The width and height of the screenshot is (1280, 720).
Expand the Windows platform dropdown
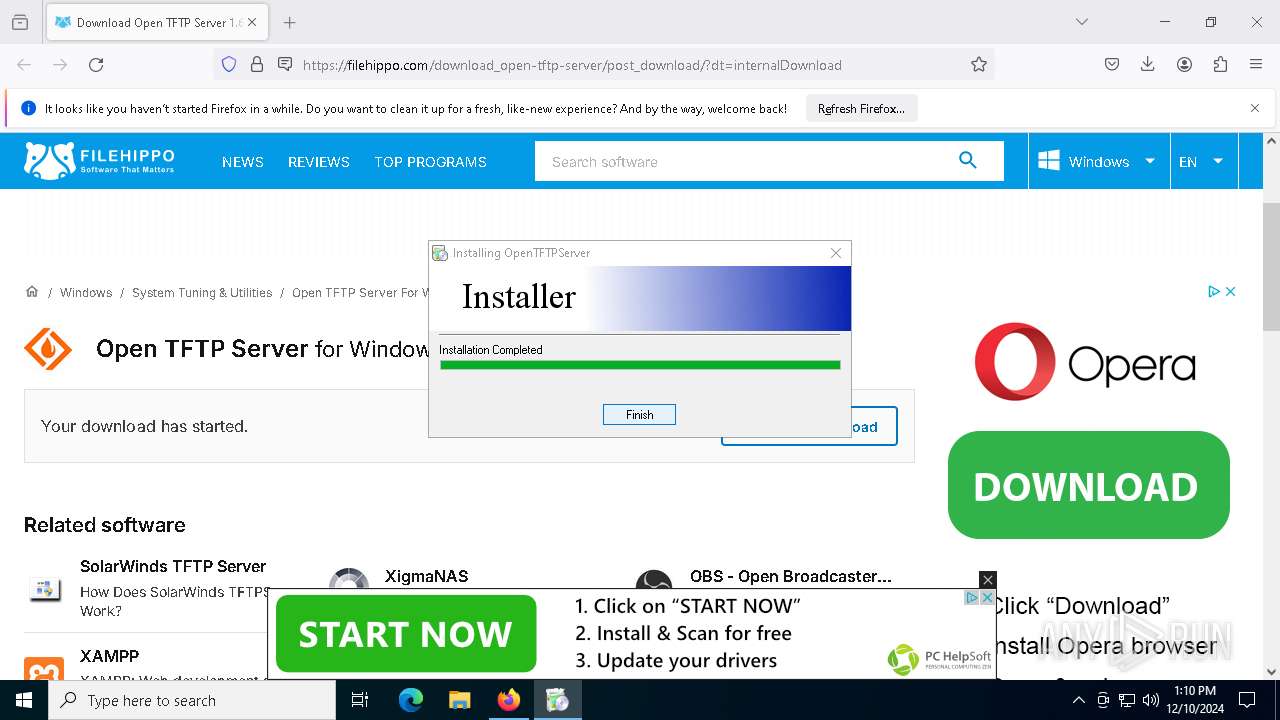pyautogui.click(x=1097, y=161)
